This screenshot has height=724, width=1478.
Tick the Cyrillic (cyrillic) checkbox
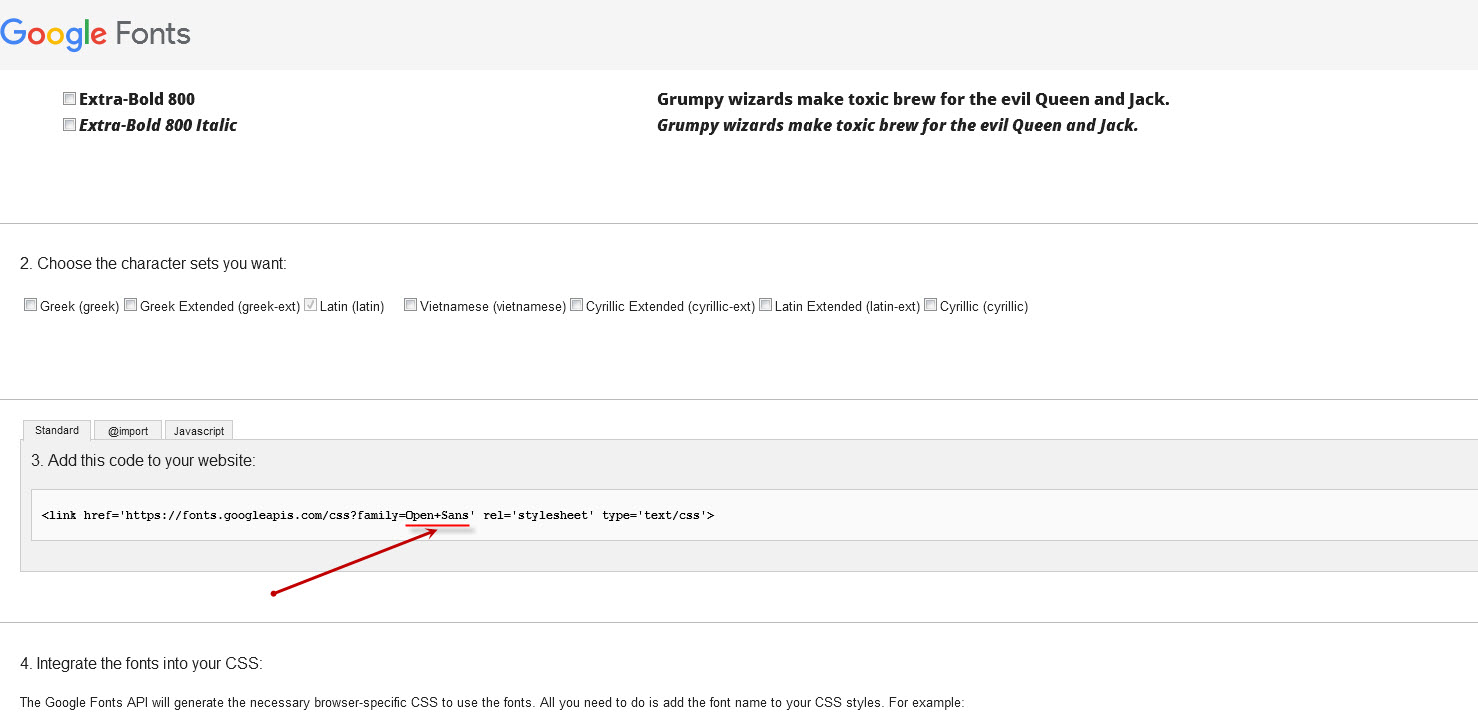931,306
